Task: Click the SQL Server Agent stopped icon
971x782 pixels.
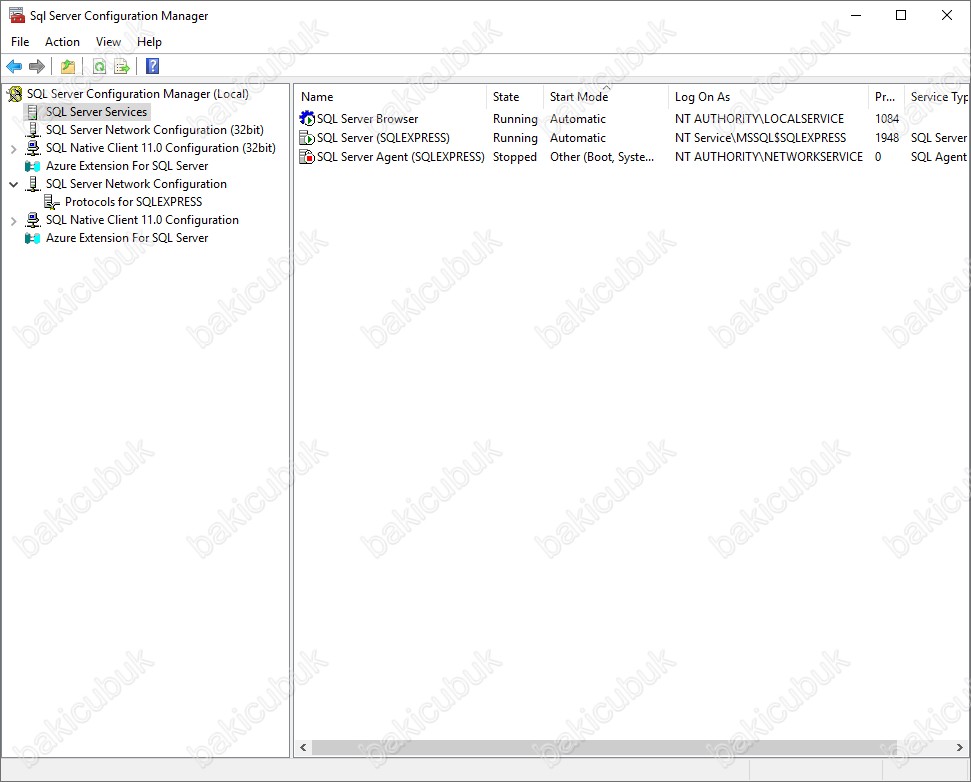Action: [x=307, y=157]
